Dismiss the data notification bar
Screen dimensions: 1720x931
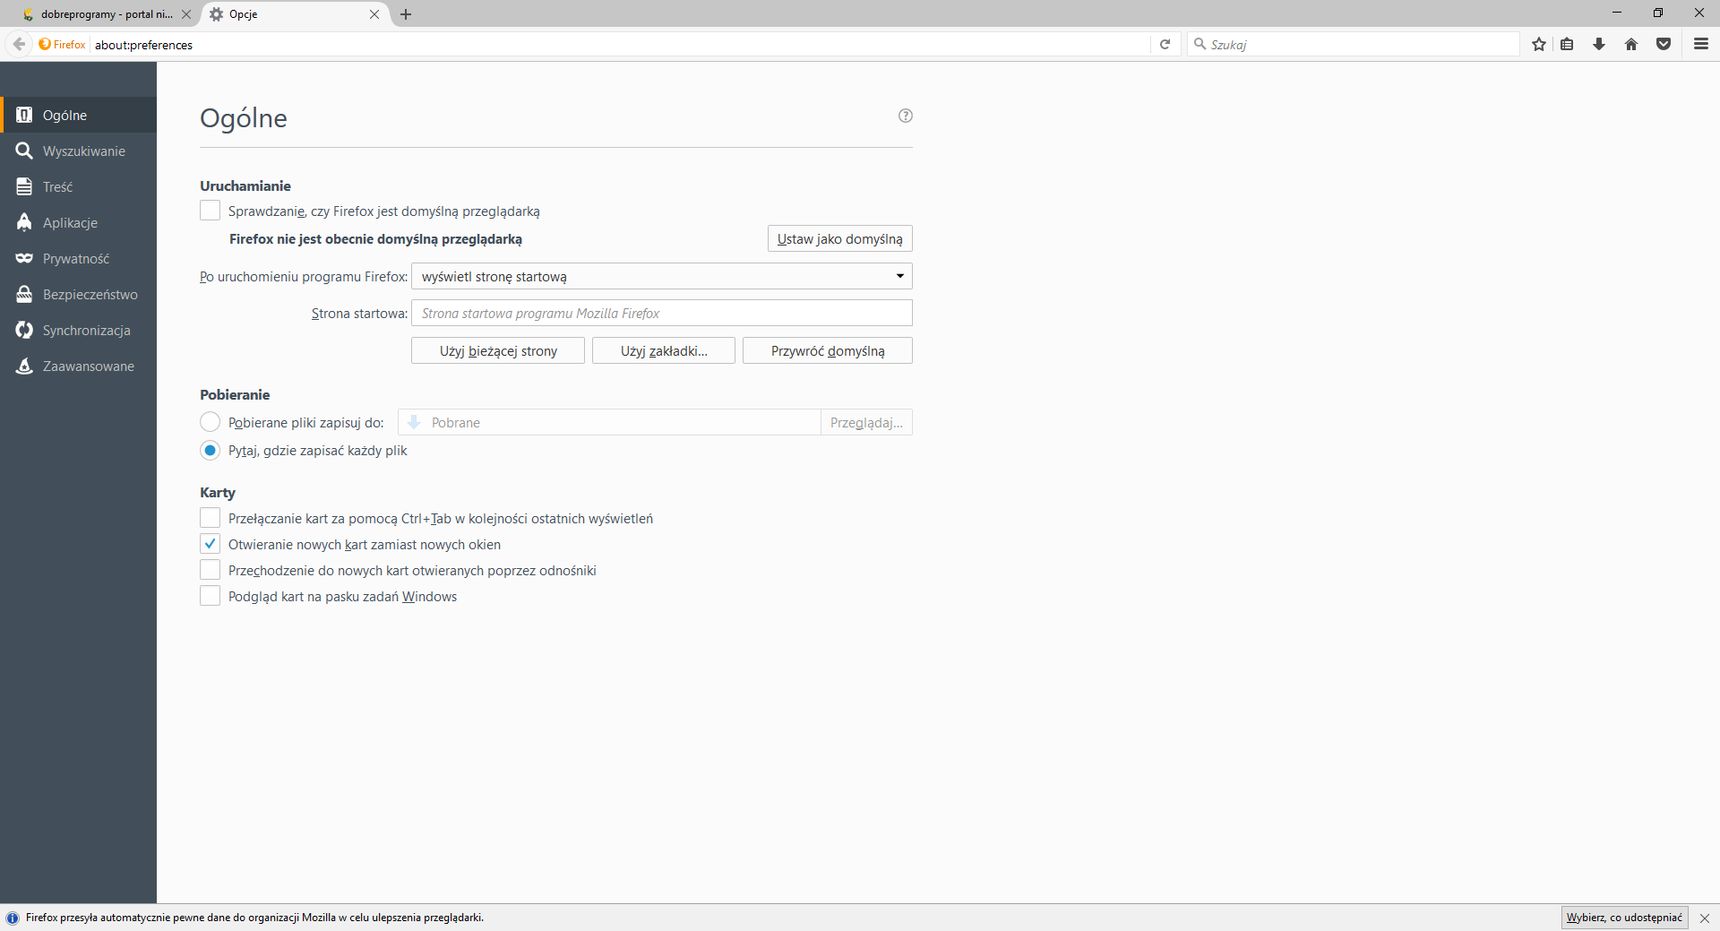point(1705,918)
